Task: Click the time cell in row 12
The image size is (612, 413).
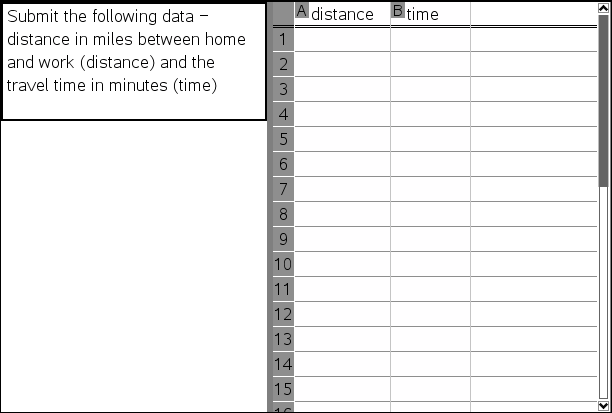Action: [430, 314]
